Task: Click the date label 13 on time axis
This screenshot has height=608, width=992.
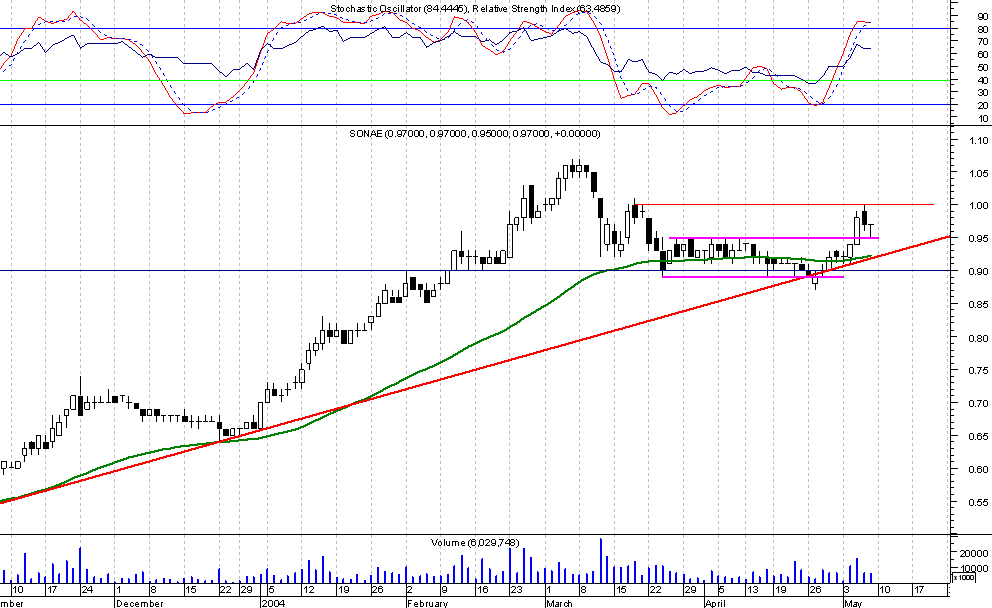Action: tap(752, 590)
